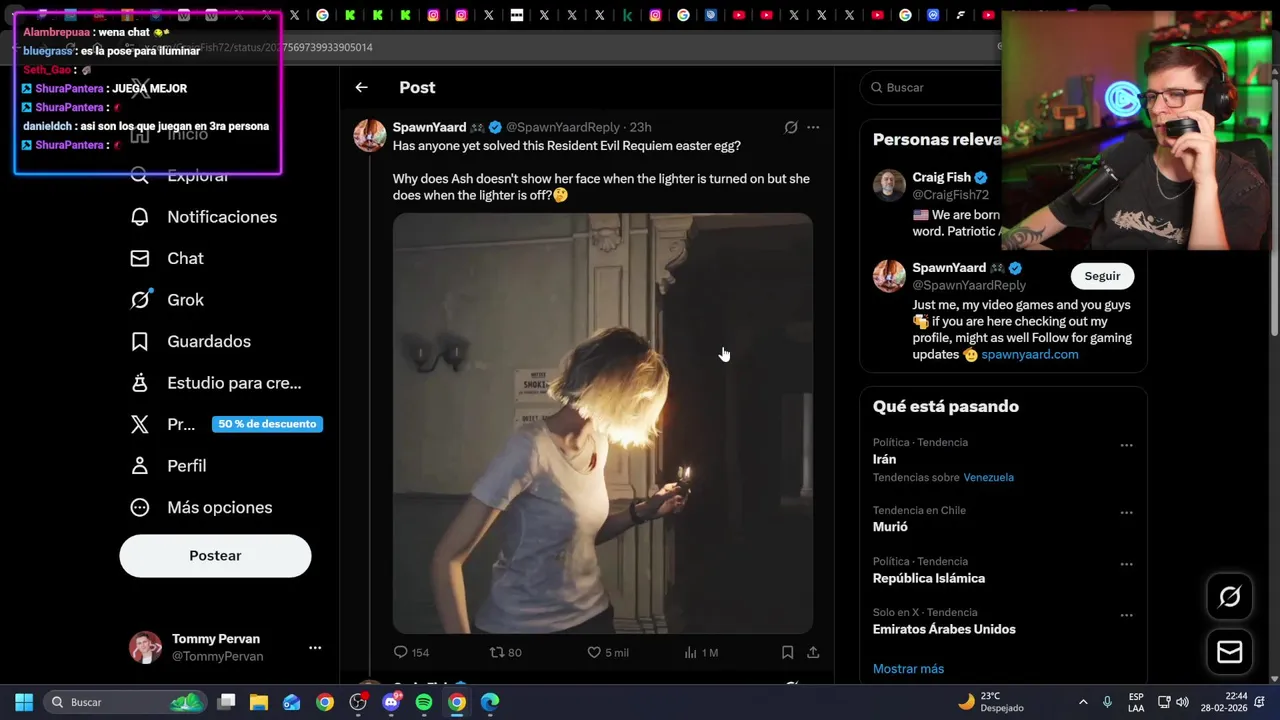Open options dots for the Murió trend
The width and height of the screenshot is (1280, 720).
point(1126,513)
